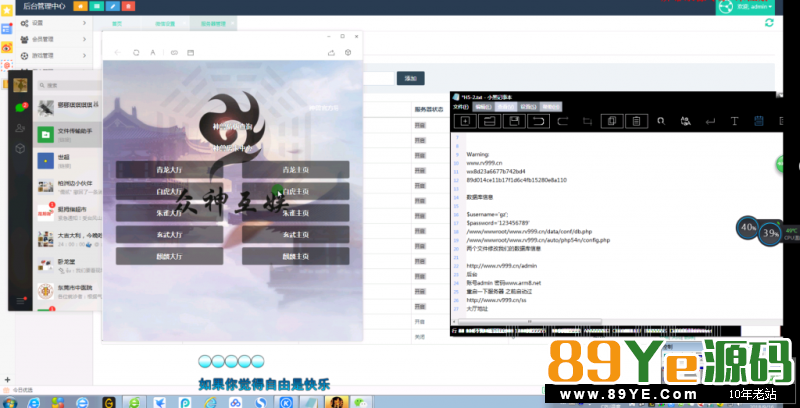Open the 卧龙堂 chat in WeChat
The height and width of the screenshot is (408, 800).
tap(68, 265)
